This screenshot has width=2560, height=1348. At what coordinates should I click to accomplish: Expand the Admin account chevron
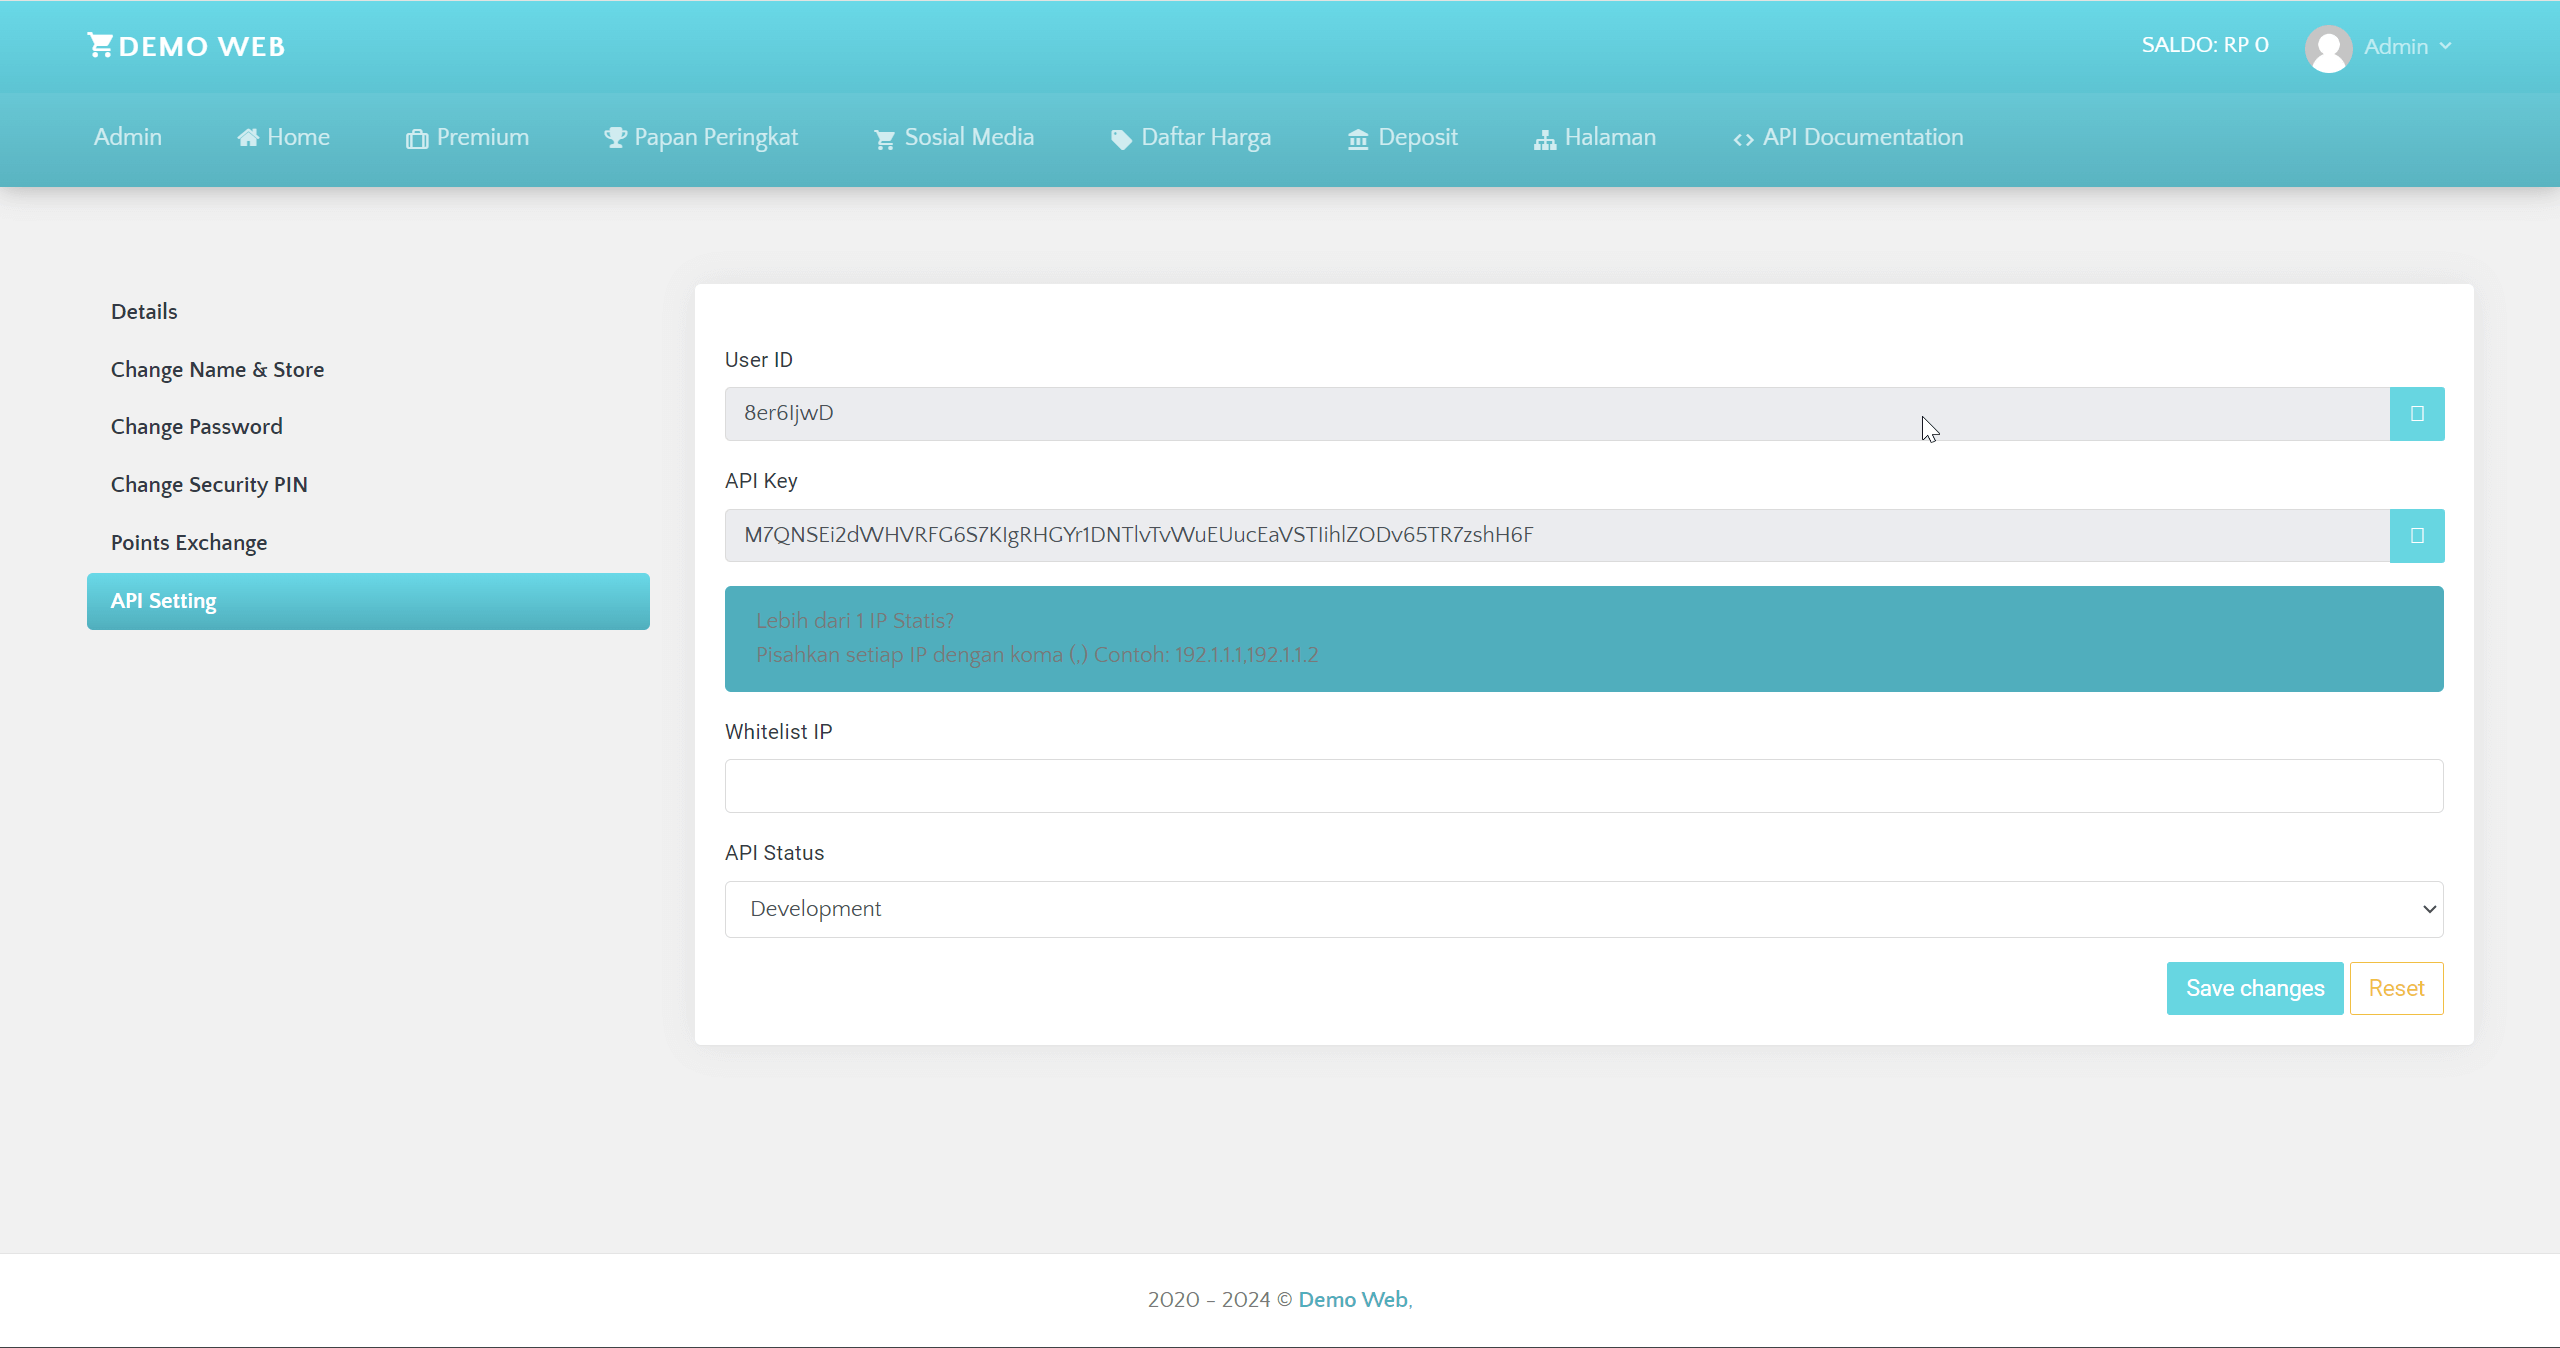2444,47
